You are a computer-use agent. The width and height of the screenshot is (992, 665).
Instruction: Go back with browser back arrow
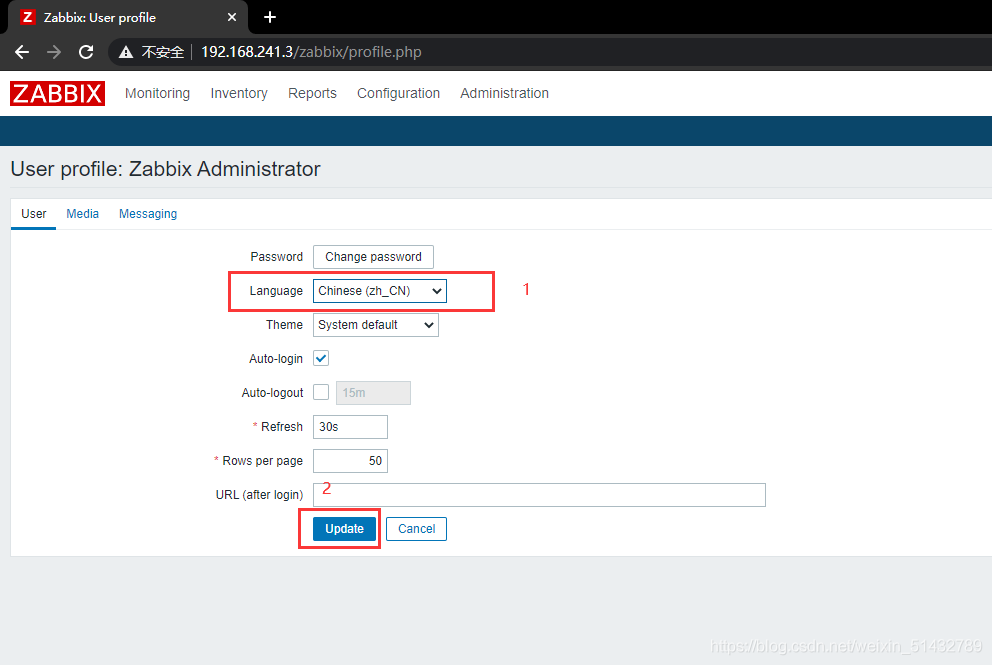pos(22,52)
